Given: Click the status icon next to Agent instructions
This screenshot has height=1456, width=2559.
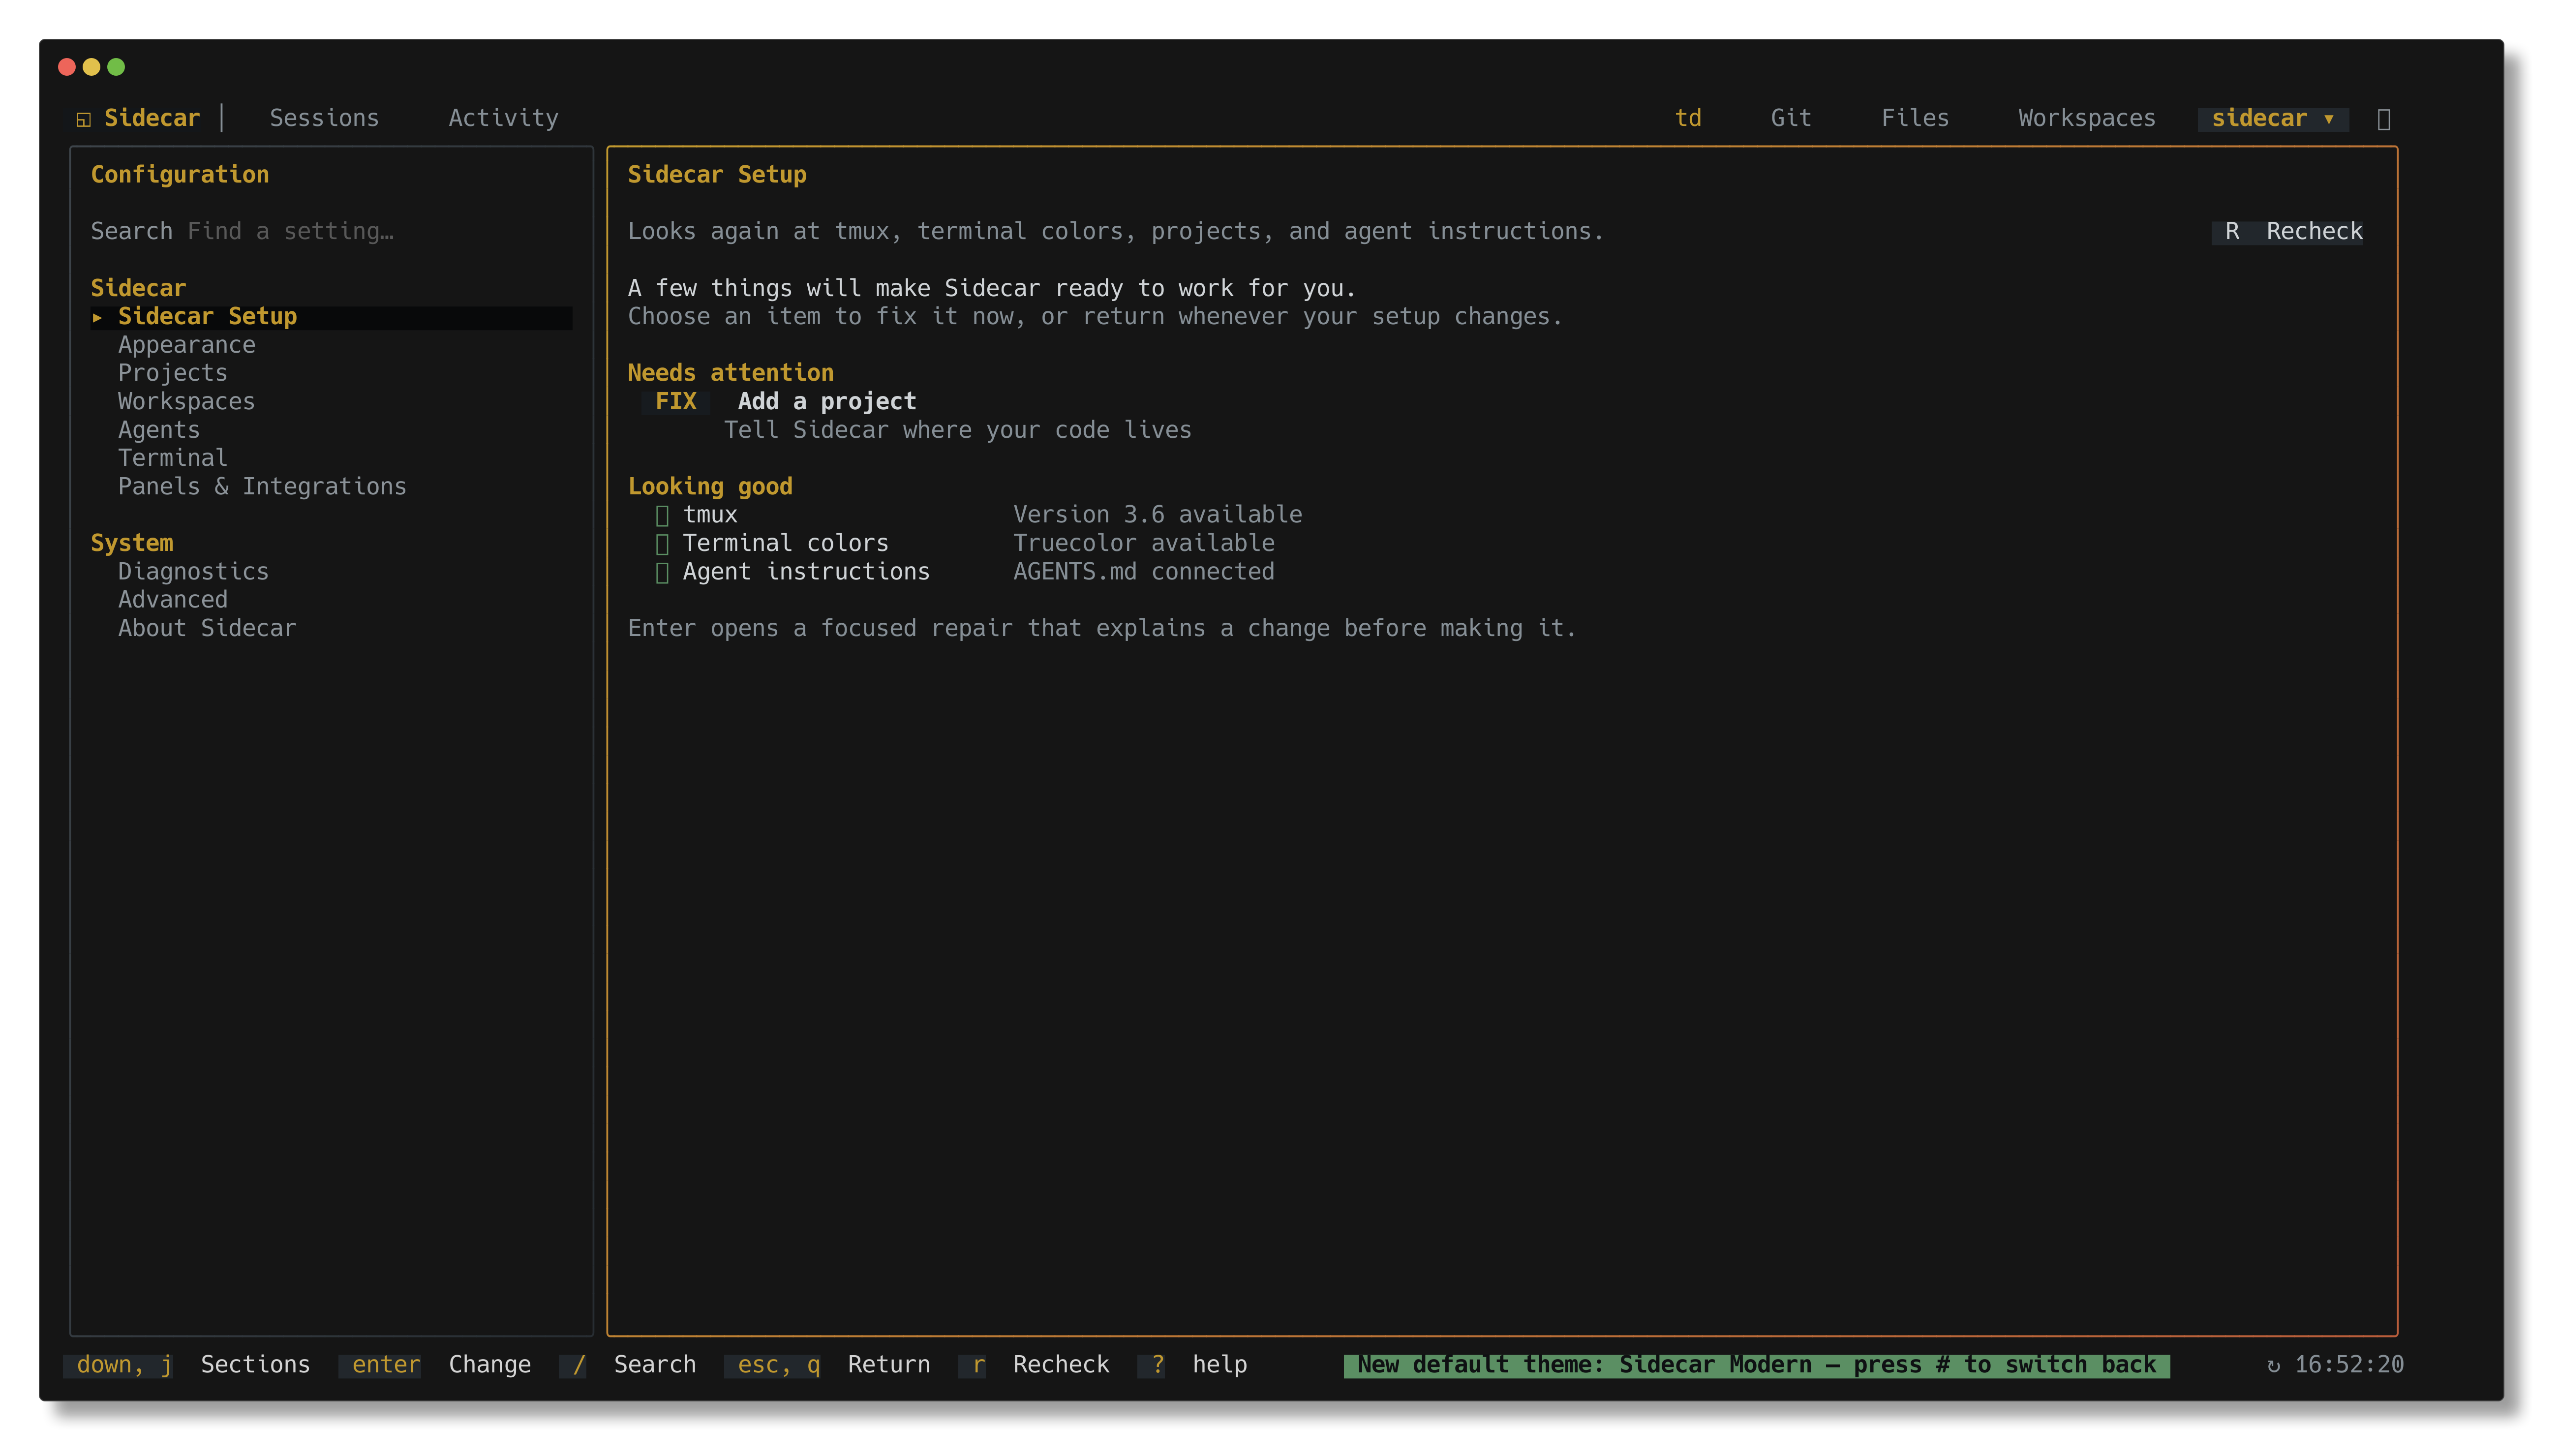Looking at the screenshot, I should coord(662,572).
